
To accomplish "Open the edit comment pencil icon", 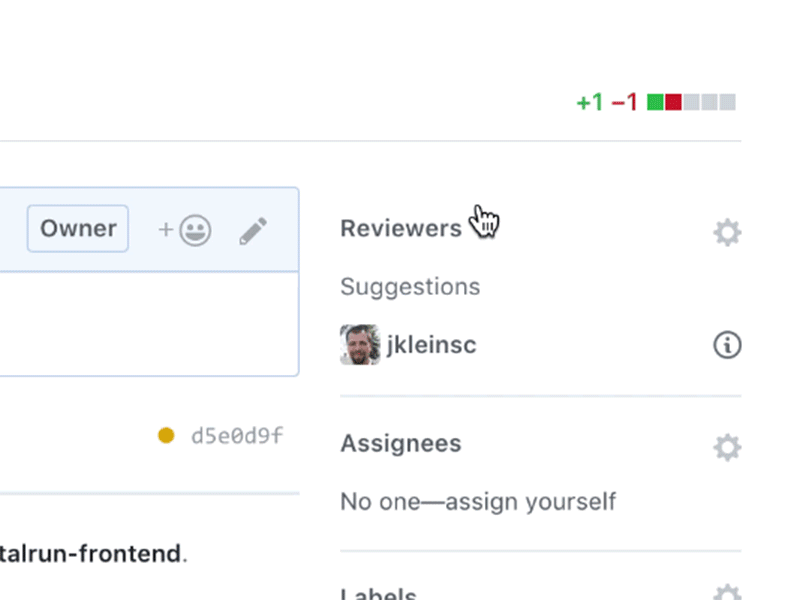I will 253,229.
